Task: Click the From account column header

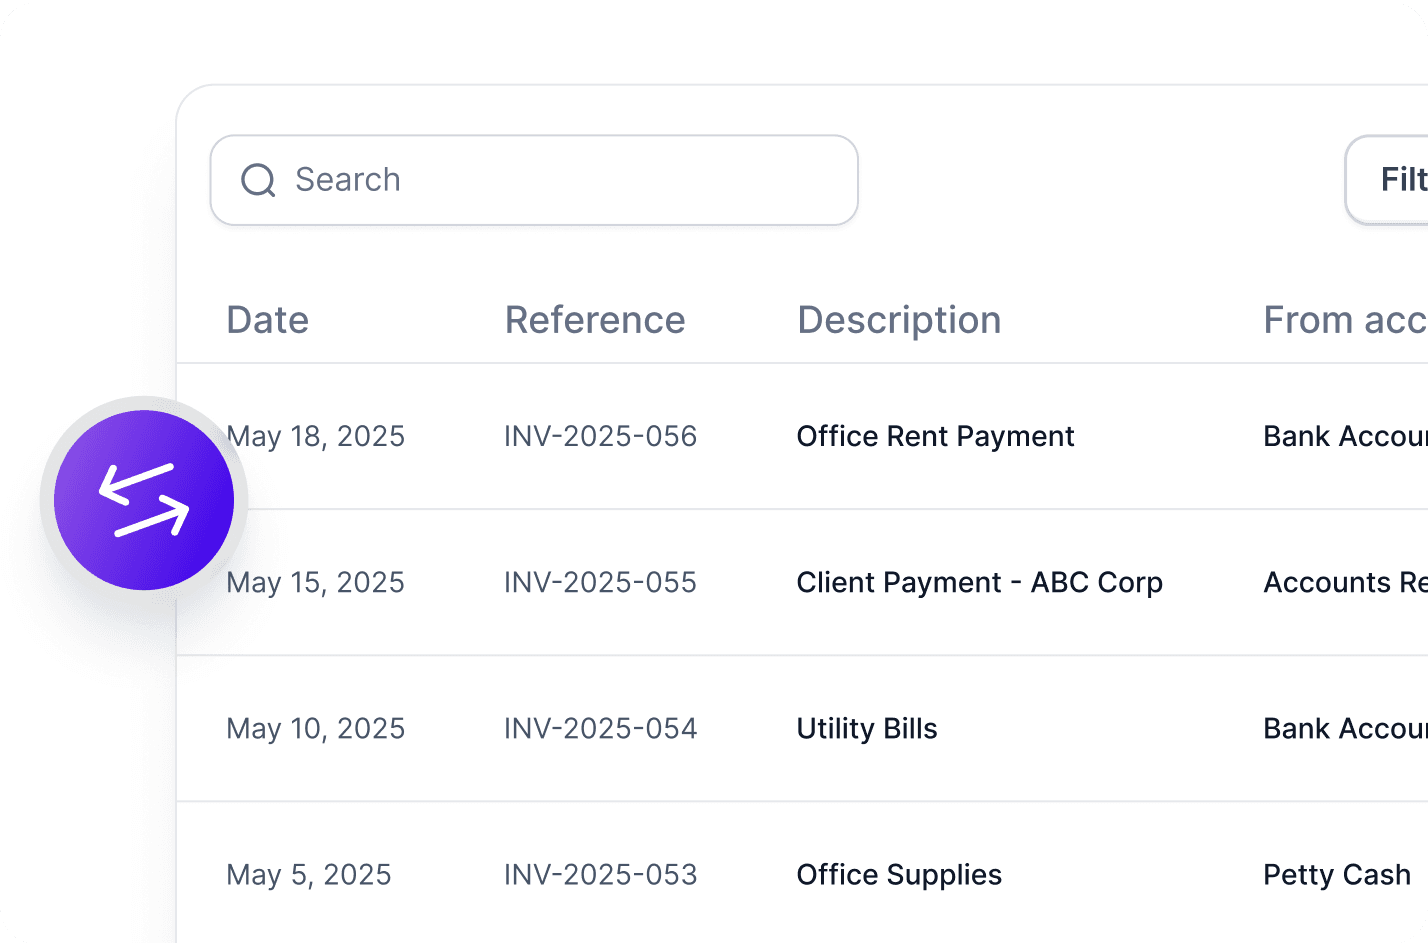Action: point(1344,320)
